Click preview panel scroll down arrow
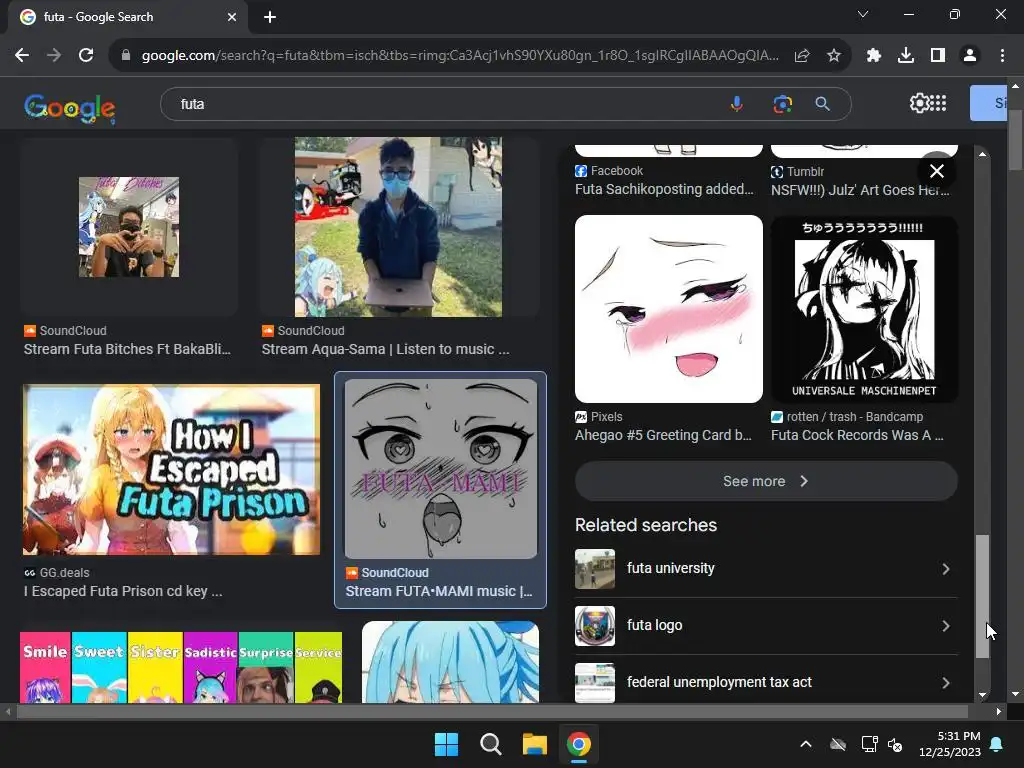Image resolution: width=1024 pixels, height=768 pixels. click(x=982, y=696)
